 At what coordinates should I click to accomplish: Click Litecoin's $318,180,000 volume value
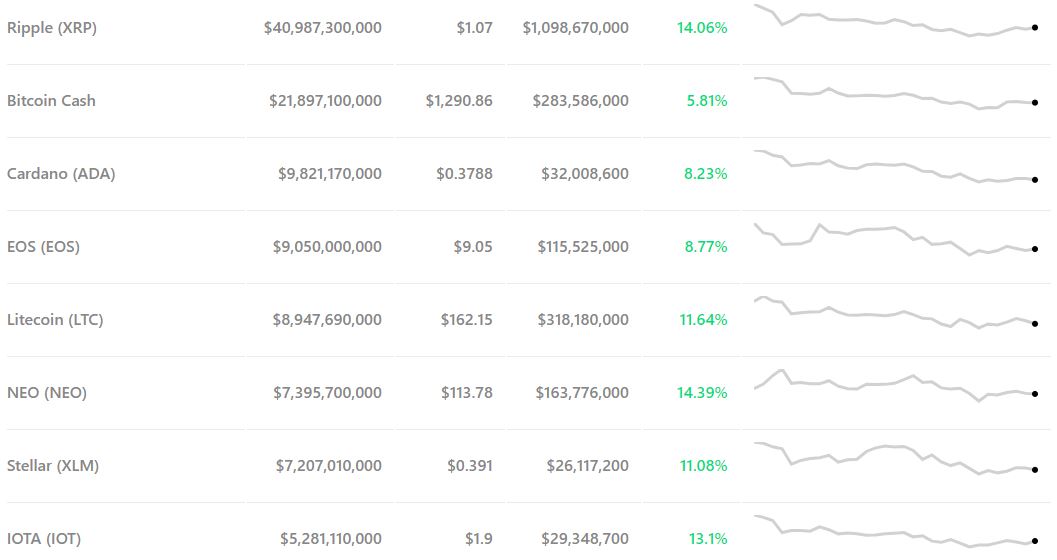click(583, 320)
